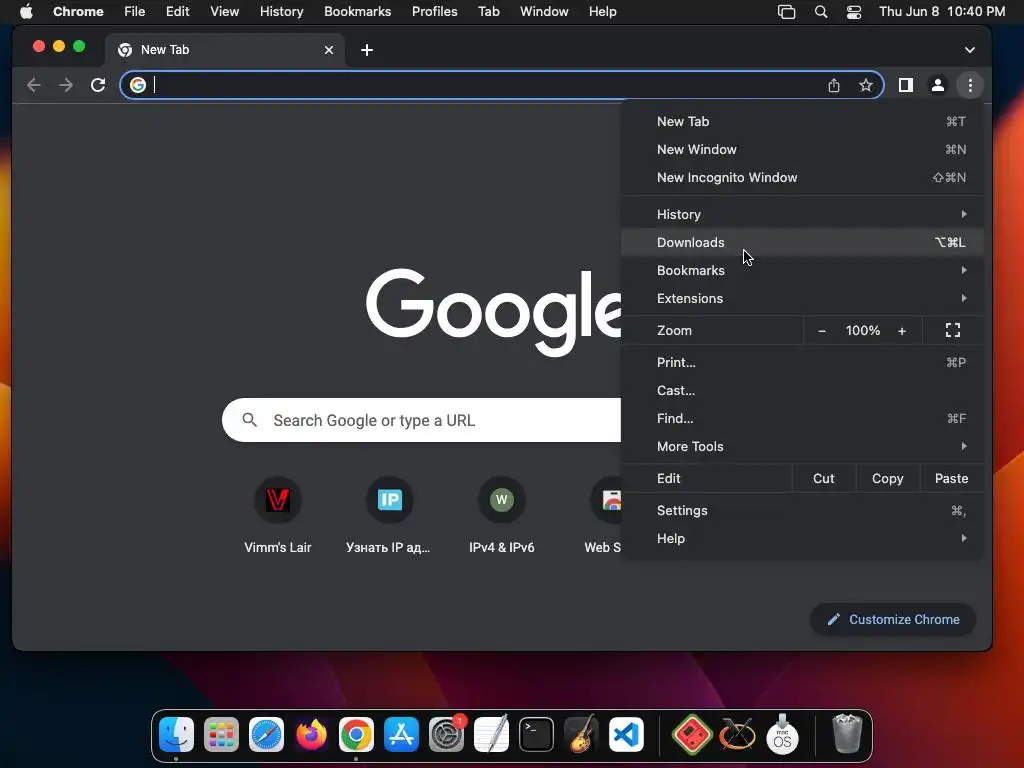Expand the Bookmarks submenu in Chrome menu
This screenshot has height=768, width=1024.
click(802, 270)
